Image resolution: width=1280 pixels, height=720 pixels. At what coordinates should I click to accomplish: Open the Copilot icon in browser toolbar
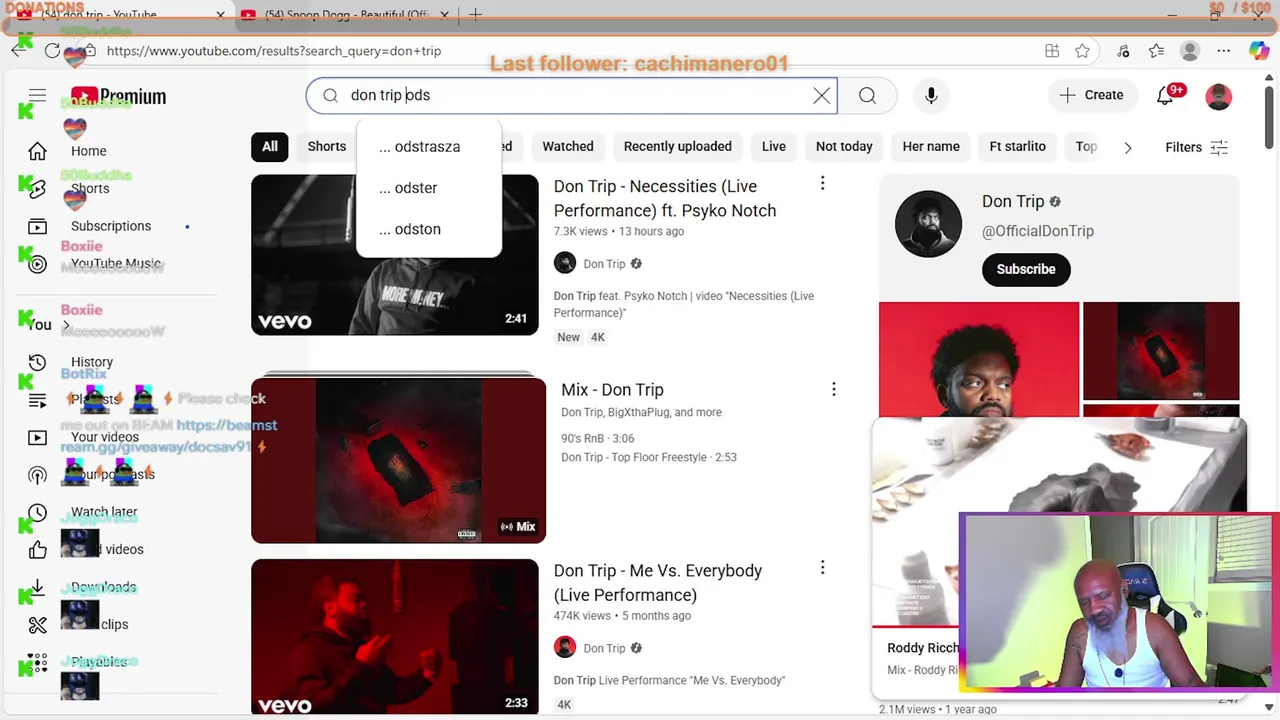click(1259, 51)
